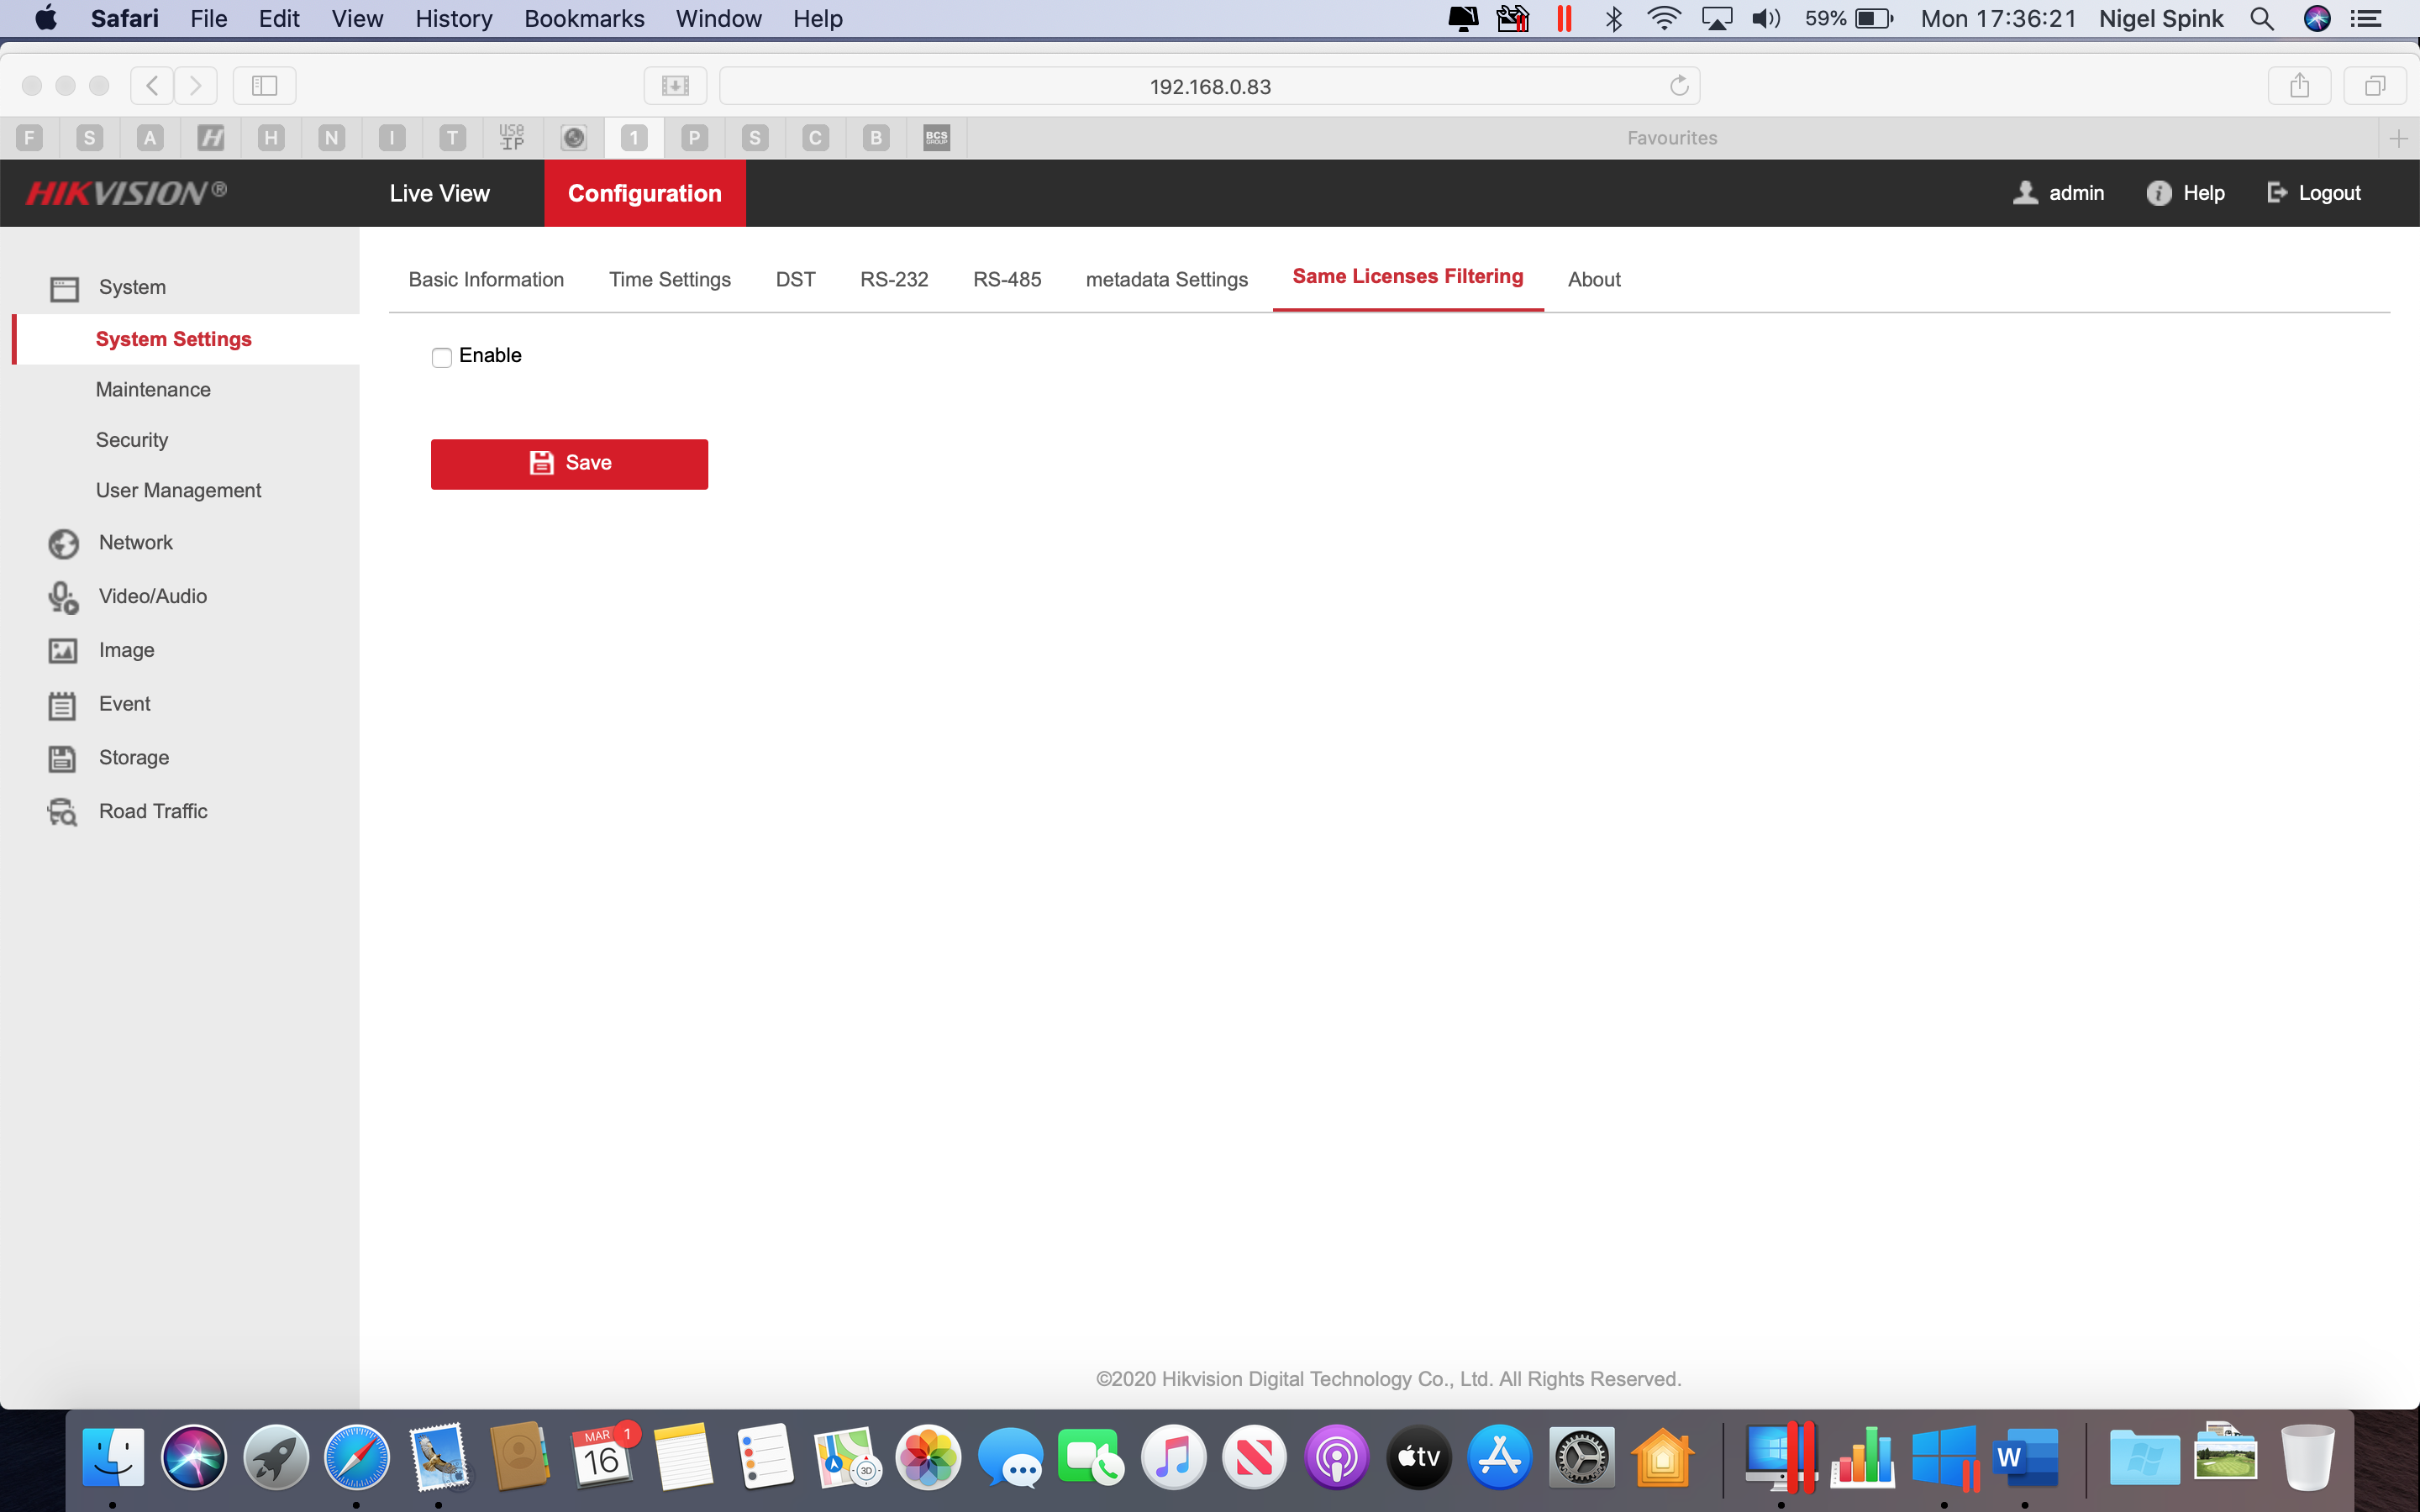Image resolution: width=2420 pixels, height=1512 pixels.
Task: Click the address bar showing 192.168.0.83
Action: pyautogui.click(x=1208, y=86)
